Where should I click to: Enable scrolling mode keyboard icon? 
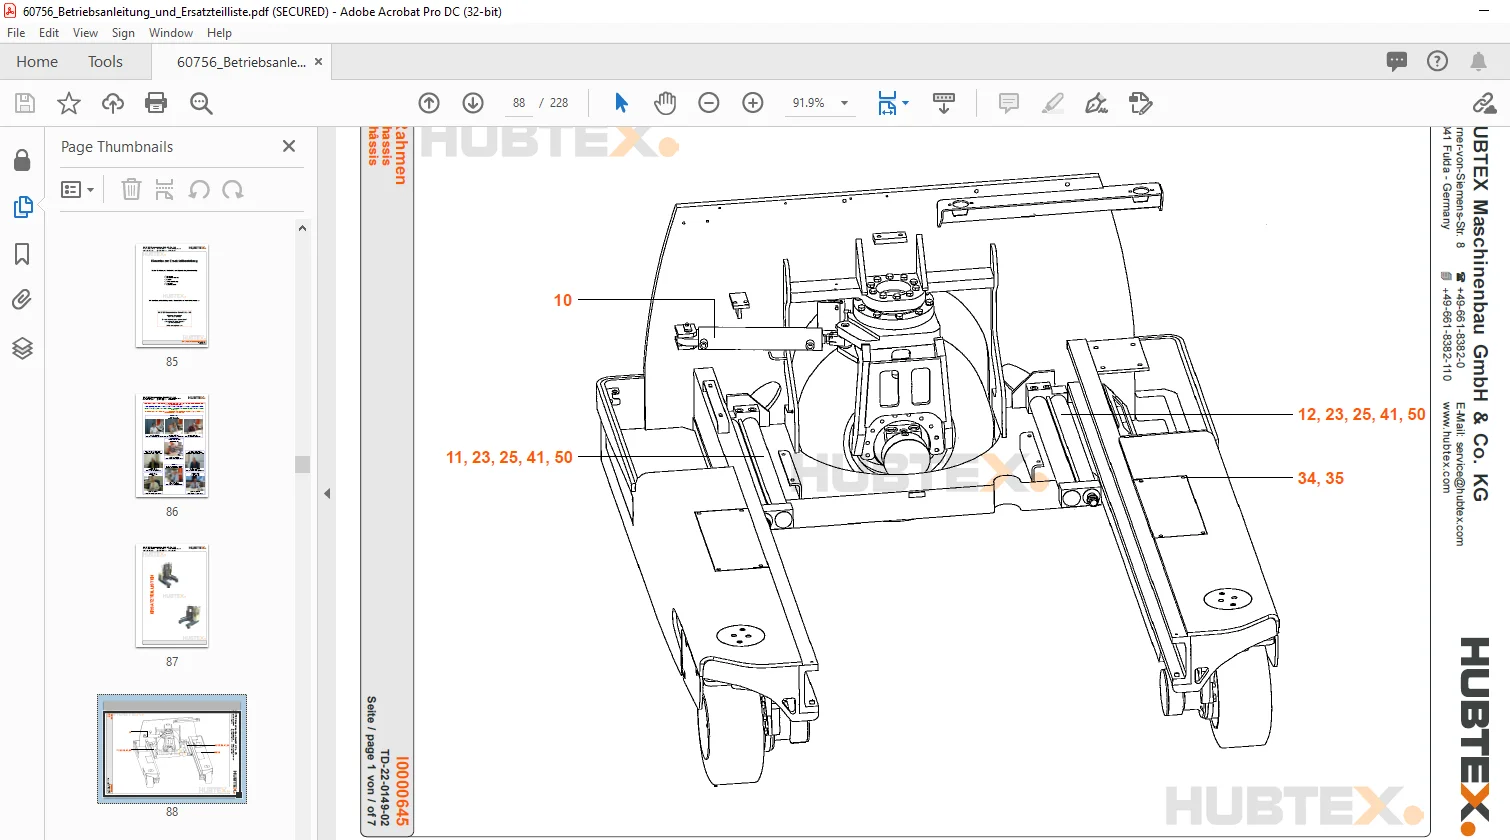coord(943,103)
